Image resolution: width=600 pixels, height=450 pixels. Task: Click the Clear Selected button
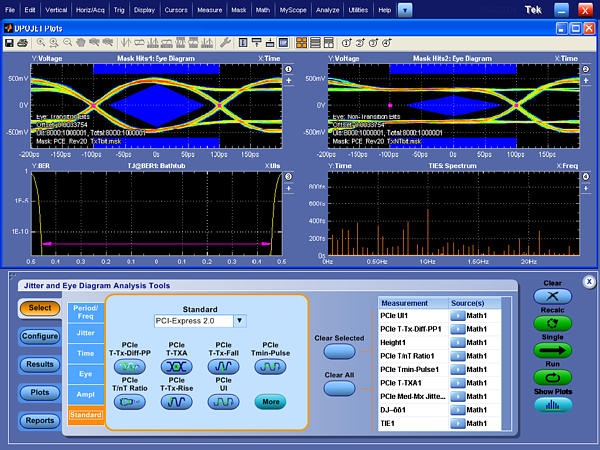point(338,352)
